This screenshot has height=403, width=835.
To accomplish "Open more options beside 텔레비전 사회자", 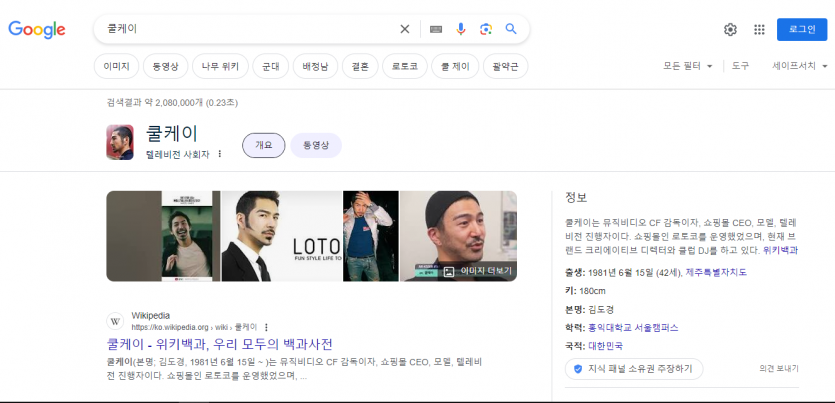I will click(x=220, y=154).
